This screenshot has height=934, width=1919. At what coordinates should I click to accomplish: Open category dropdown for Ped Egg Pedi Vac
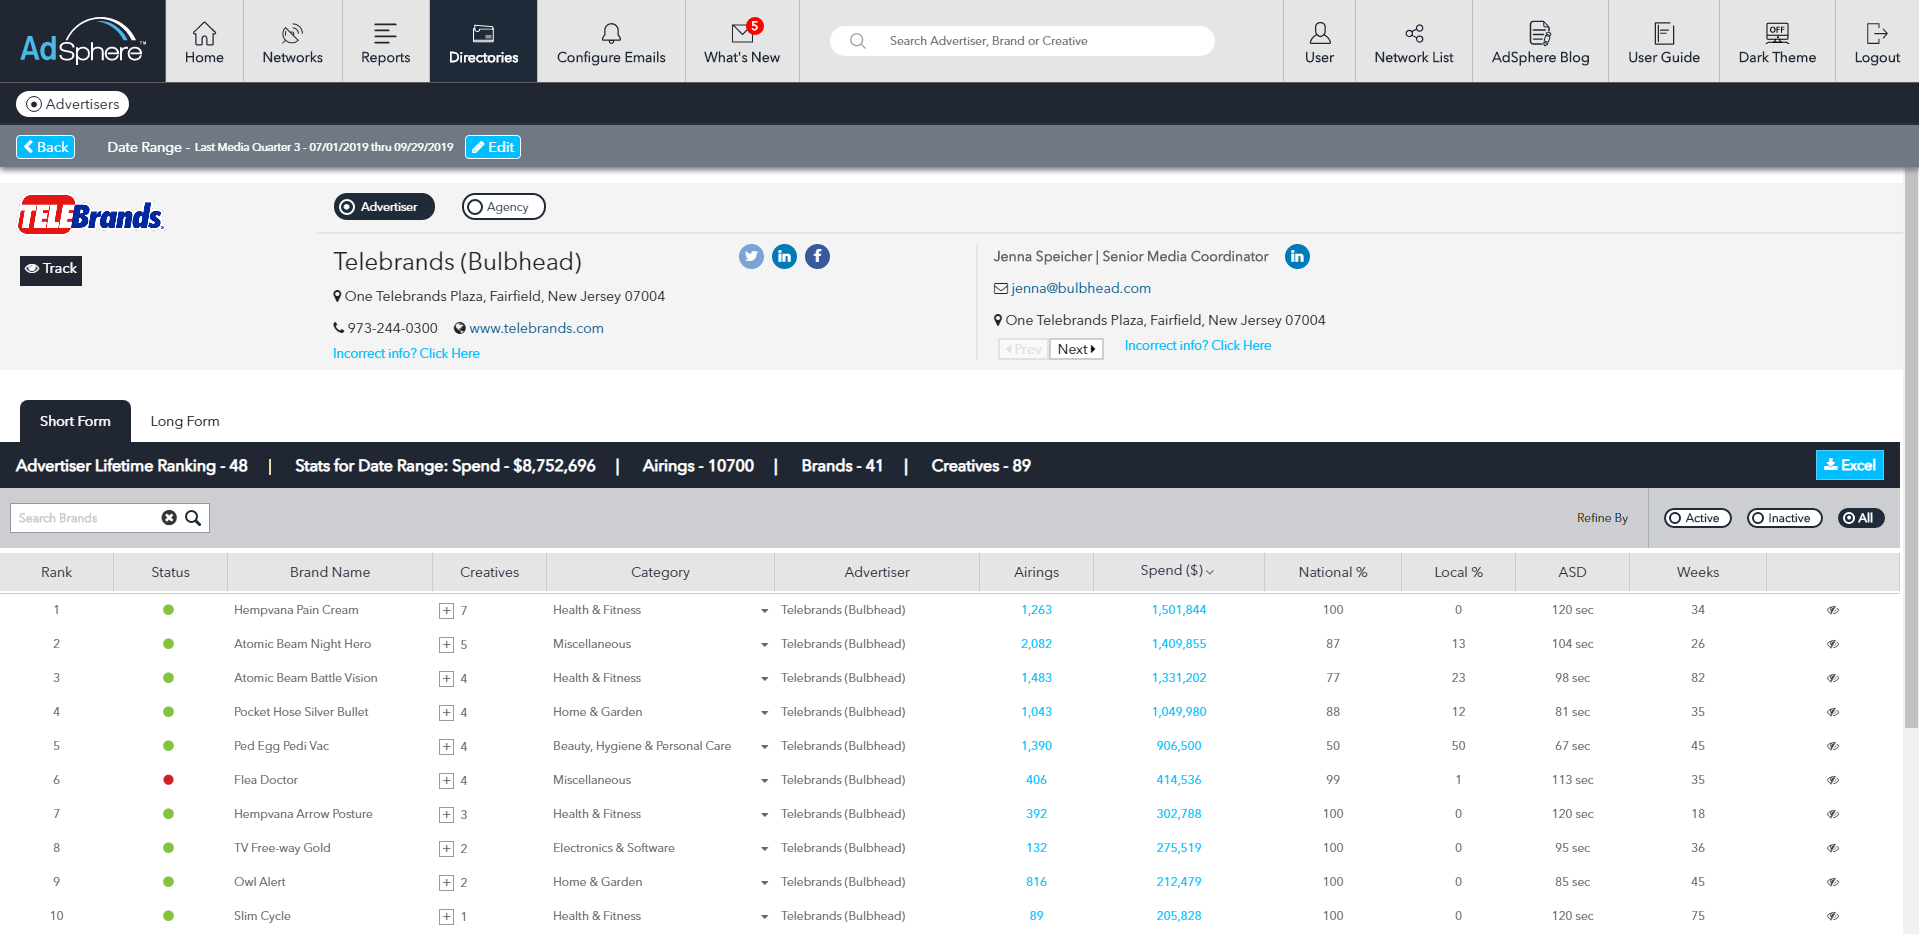764,747
